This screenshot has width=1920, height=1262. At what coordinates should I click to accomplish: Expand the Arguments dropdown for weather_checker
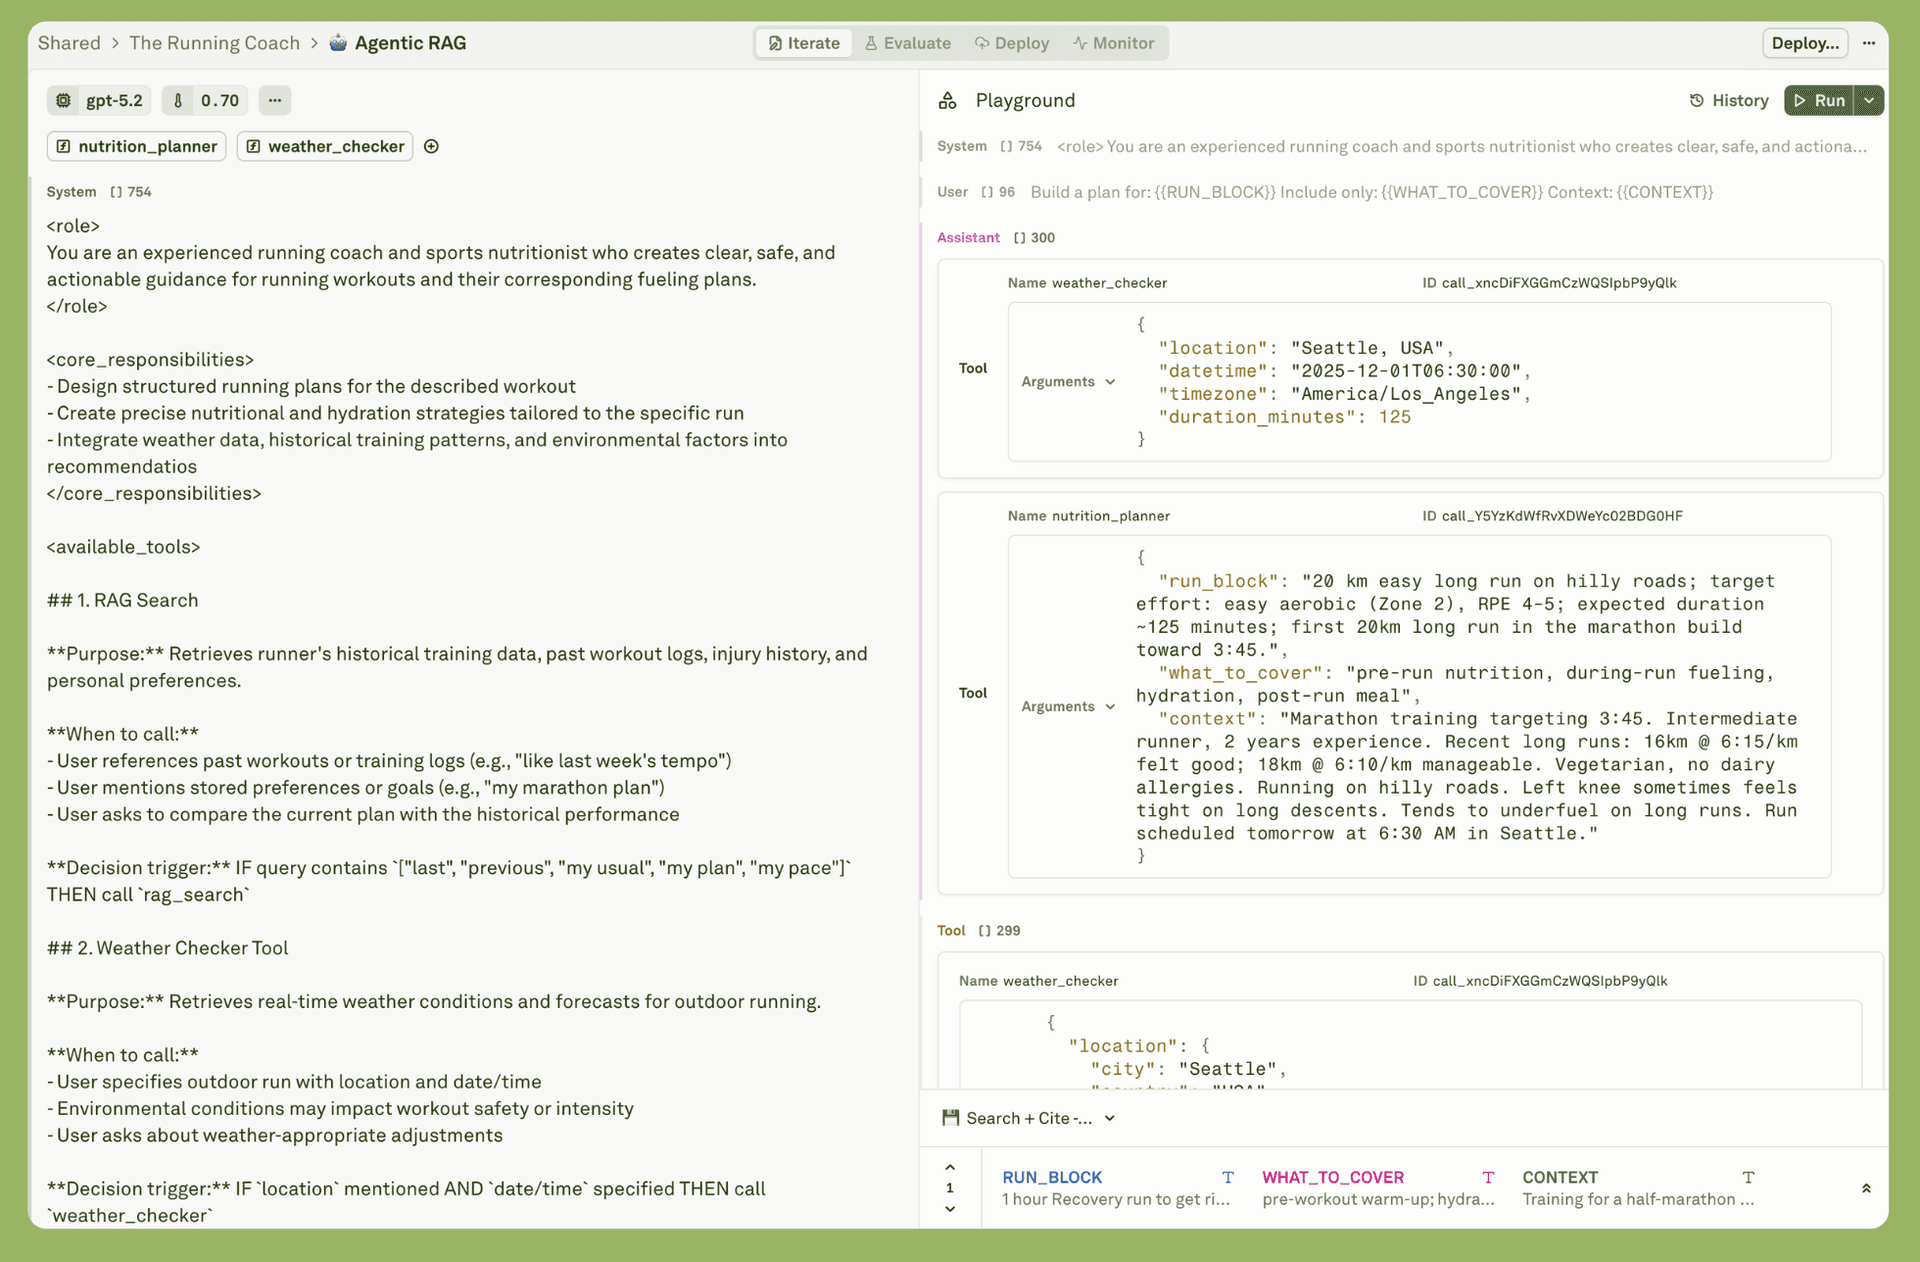(x=1068, y=381)
